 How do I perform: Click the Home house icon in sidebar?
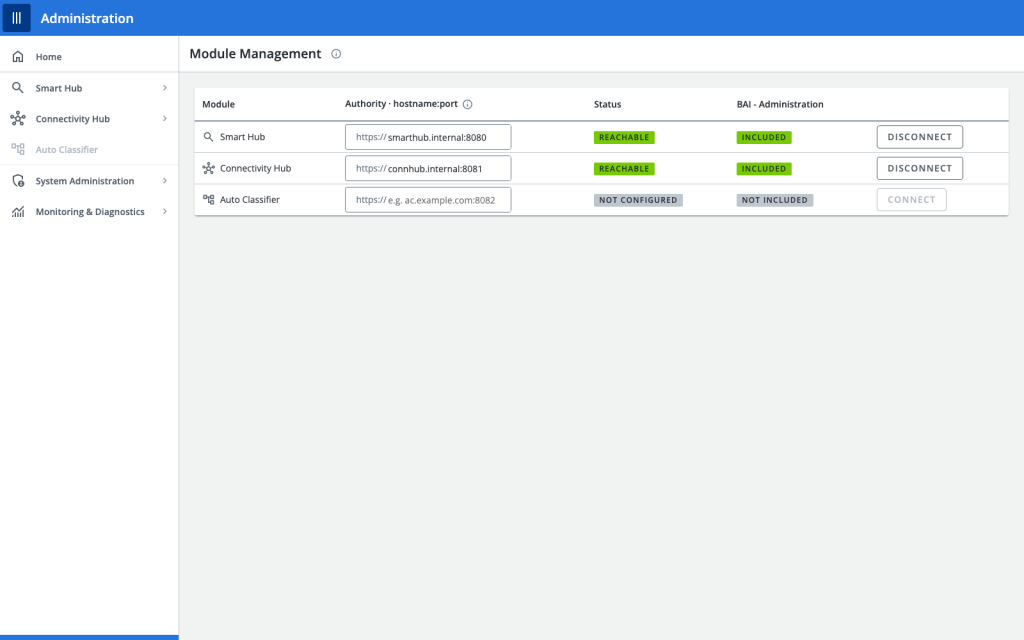18,57
